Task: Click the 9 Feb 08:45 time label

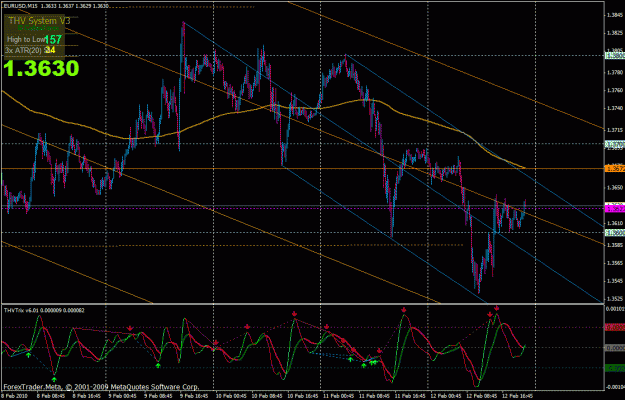Action: [x=157, y=396]
